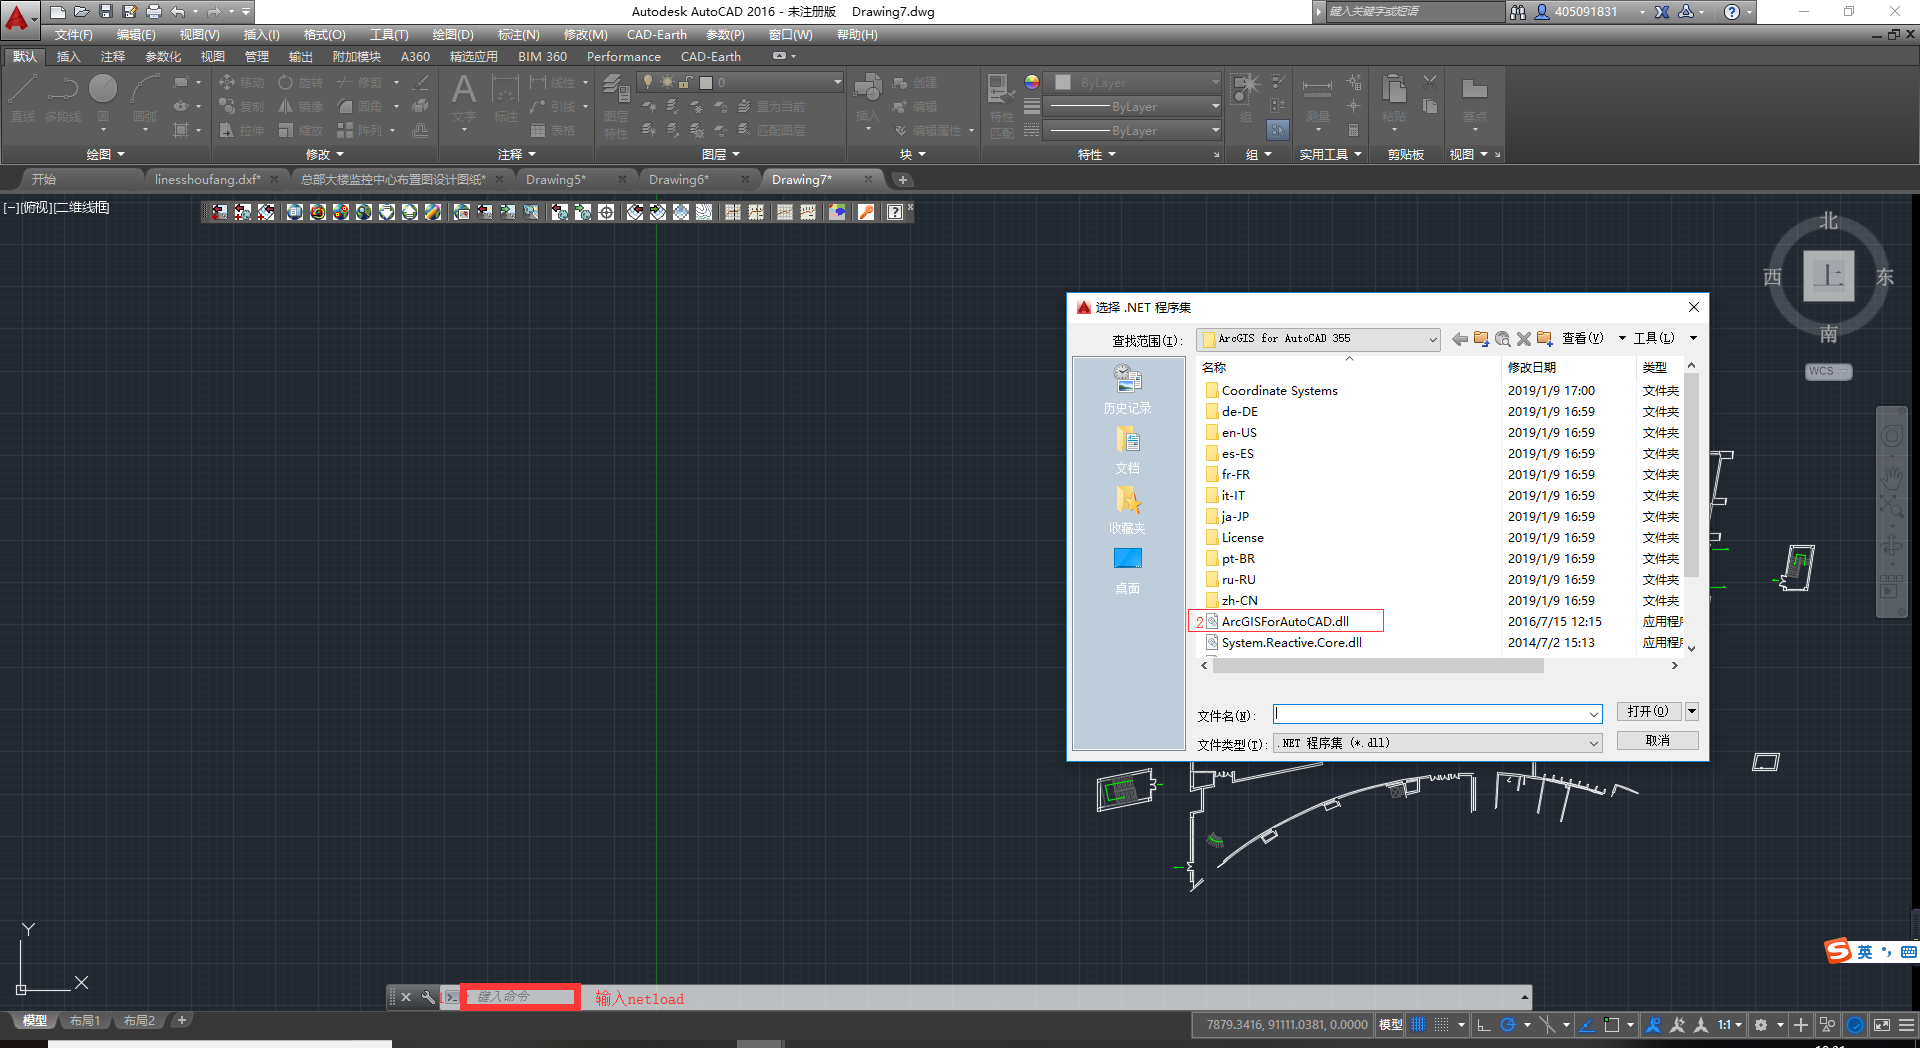Open the Dimension (标注) tool

tap(505, 98)
